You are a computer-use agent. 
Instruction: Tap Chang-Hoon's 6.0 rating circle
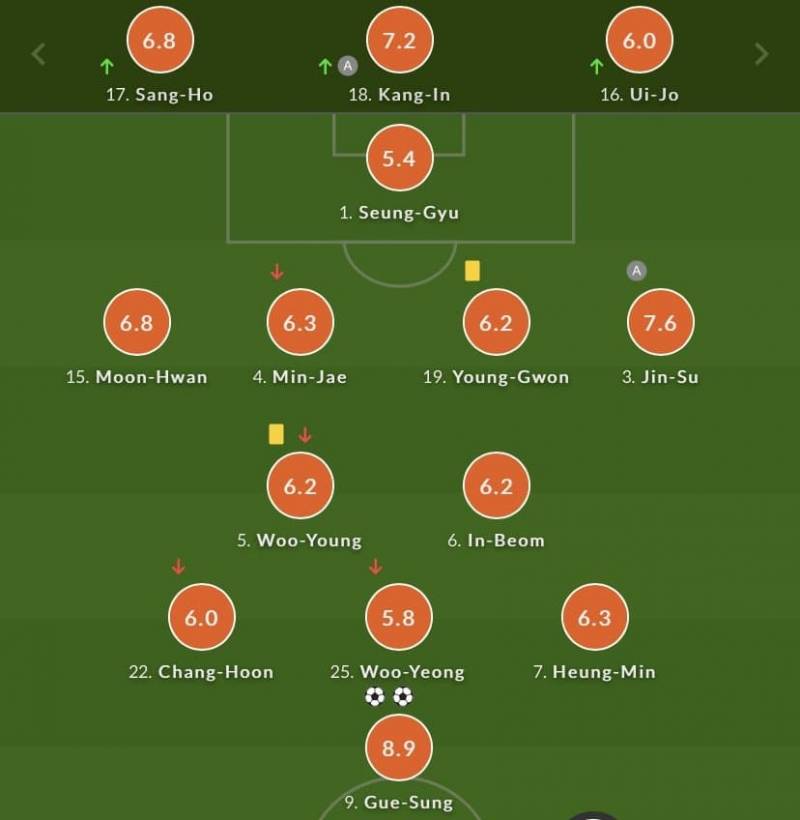tap(201, 618)
